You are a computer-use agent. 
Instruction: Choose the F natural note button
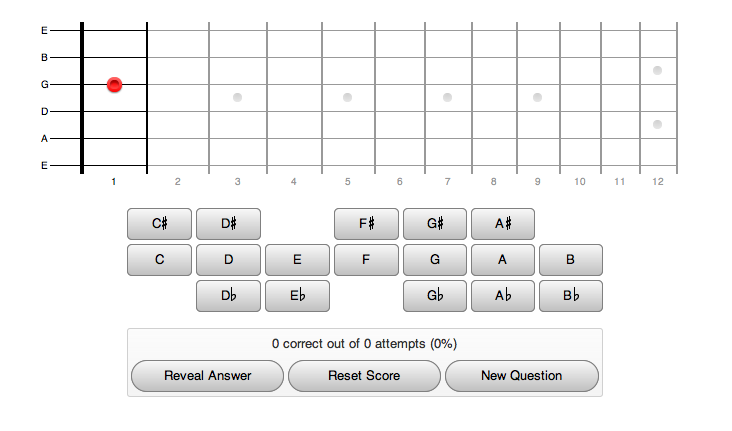[366, 260]
